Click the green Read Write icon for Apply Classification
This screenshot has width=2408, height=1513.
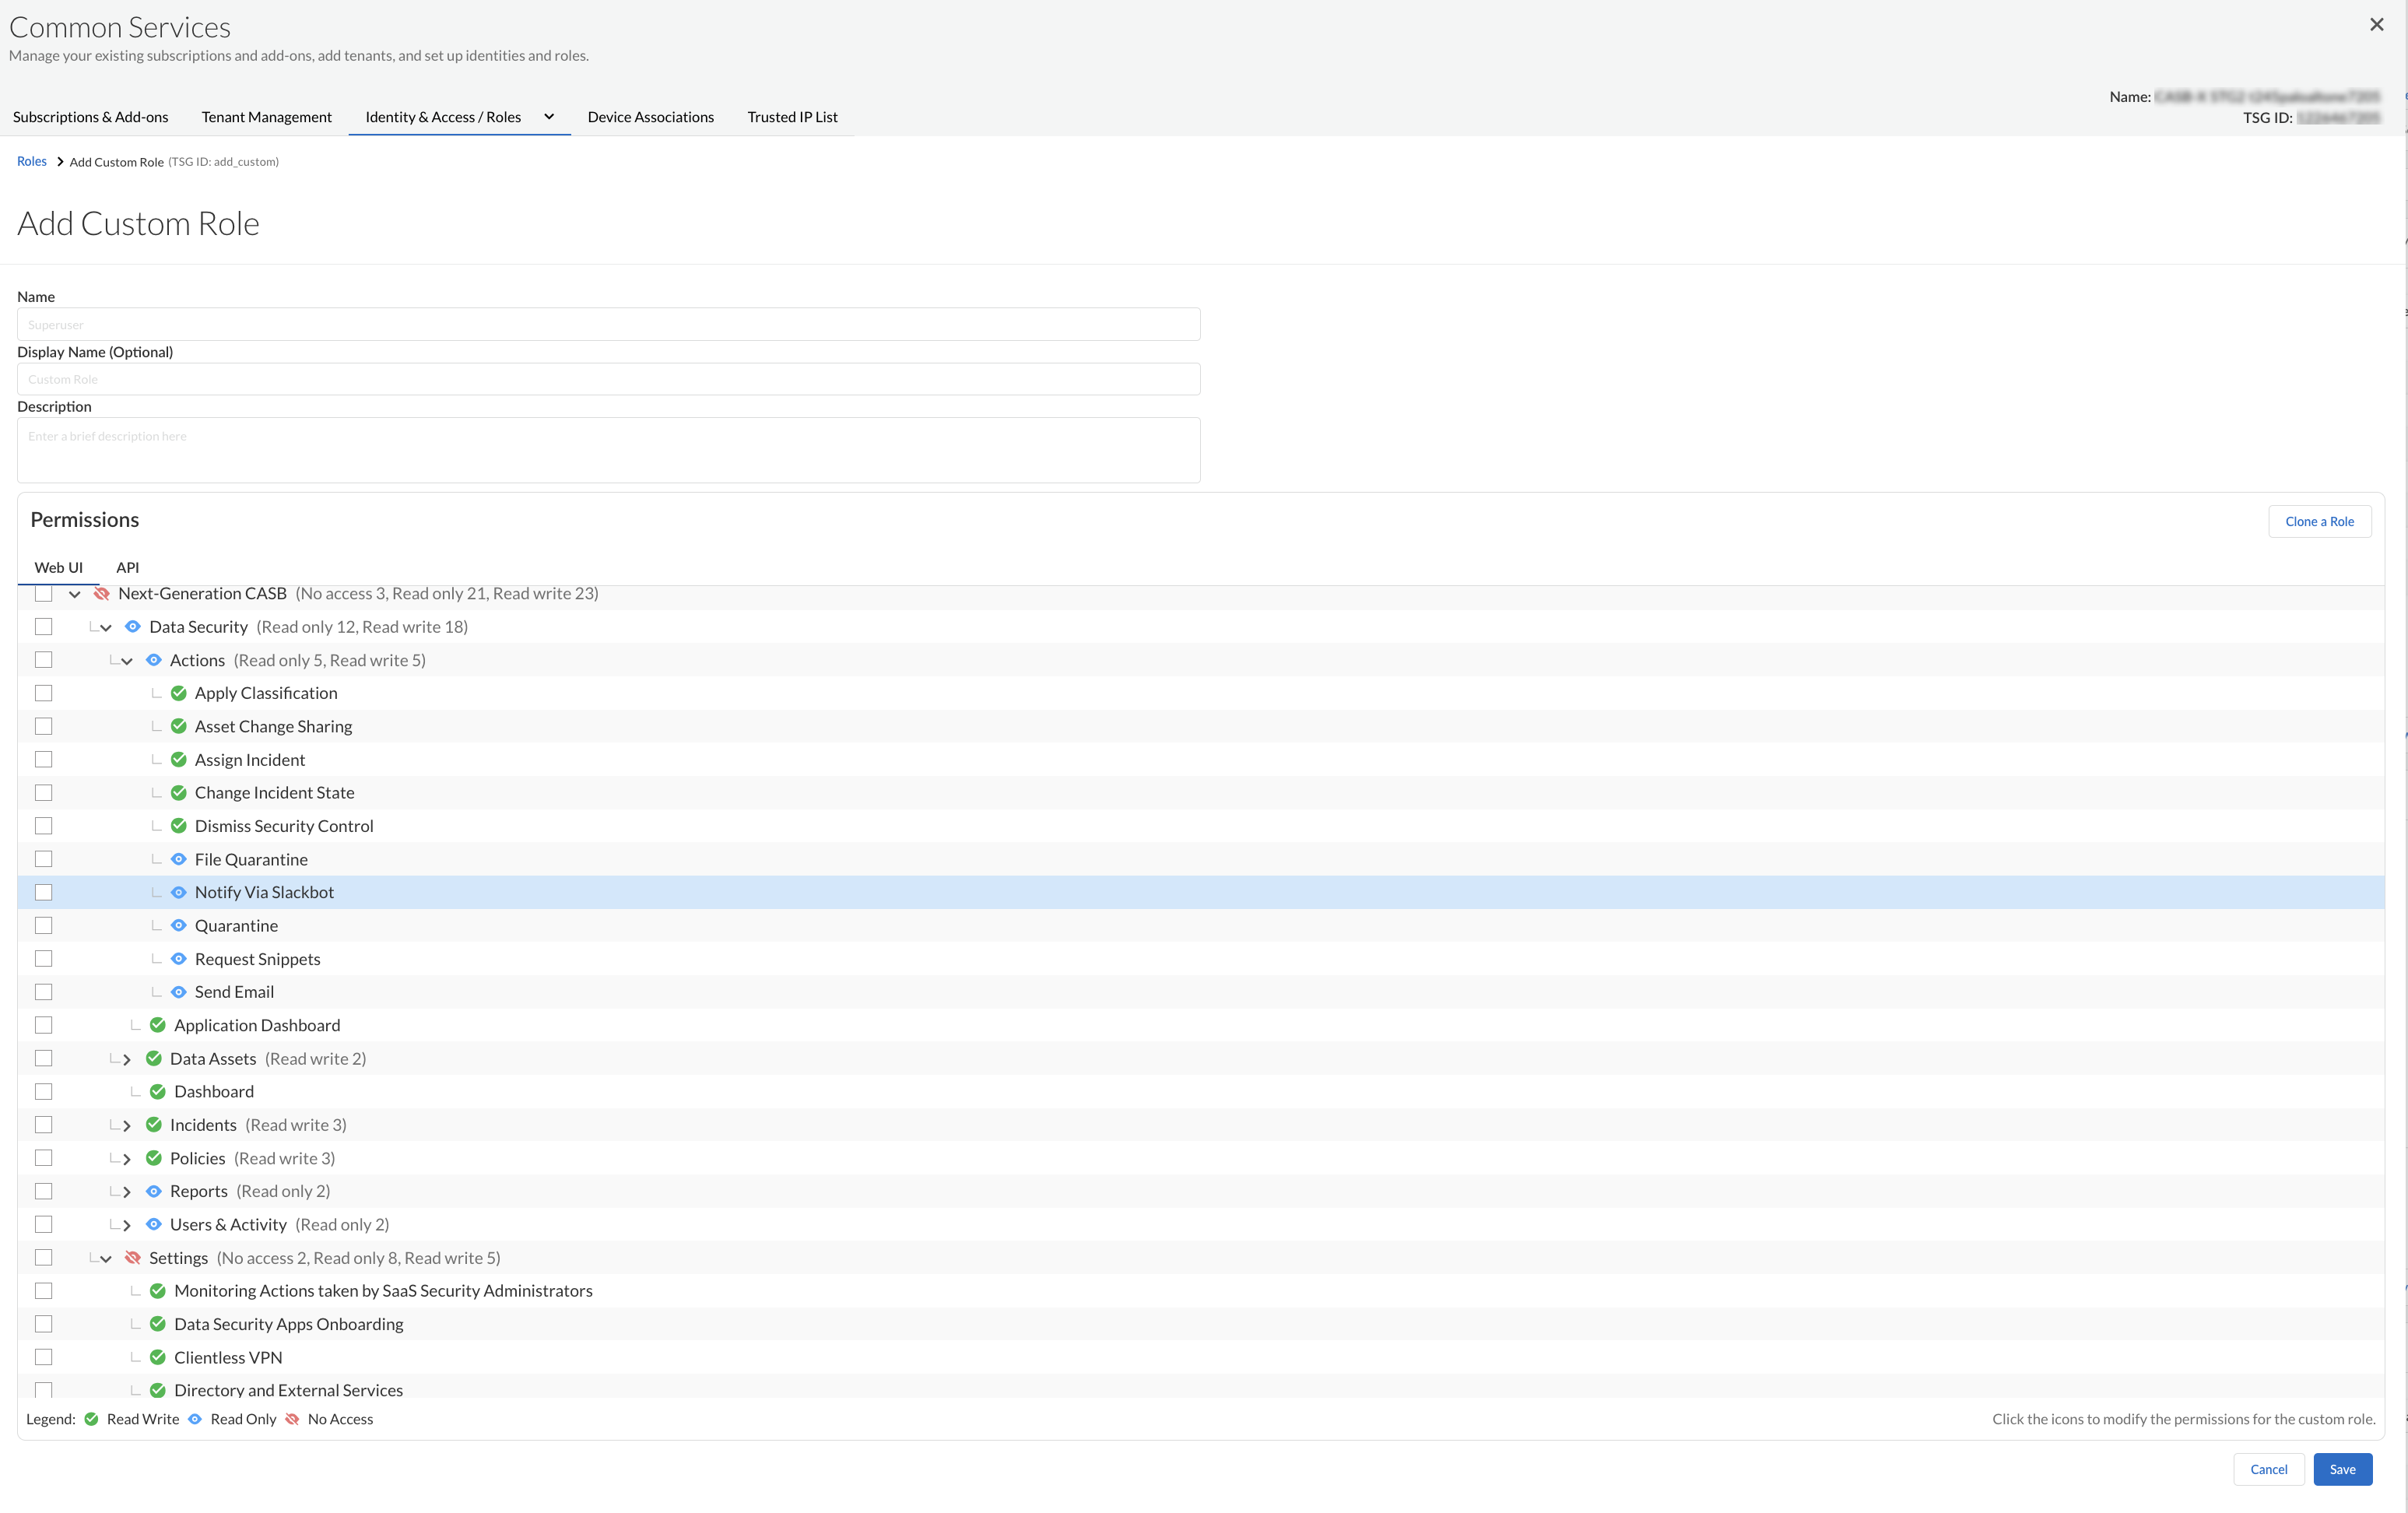click(179, 693)
